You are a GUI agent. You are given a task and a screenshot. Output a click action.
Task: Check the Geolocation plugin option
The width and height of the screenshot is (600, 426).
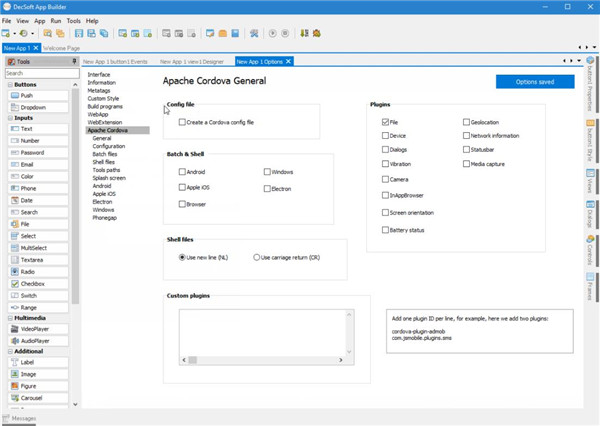point(466,121)
